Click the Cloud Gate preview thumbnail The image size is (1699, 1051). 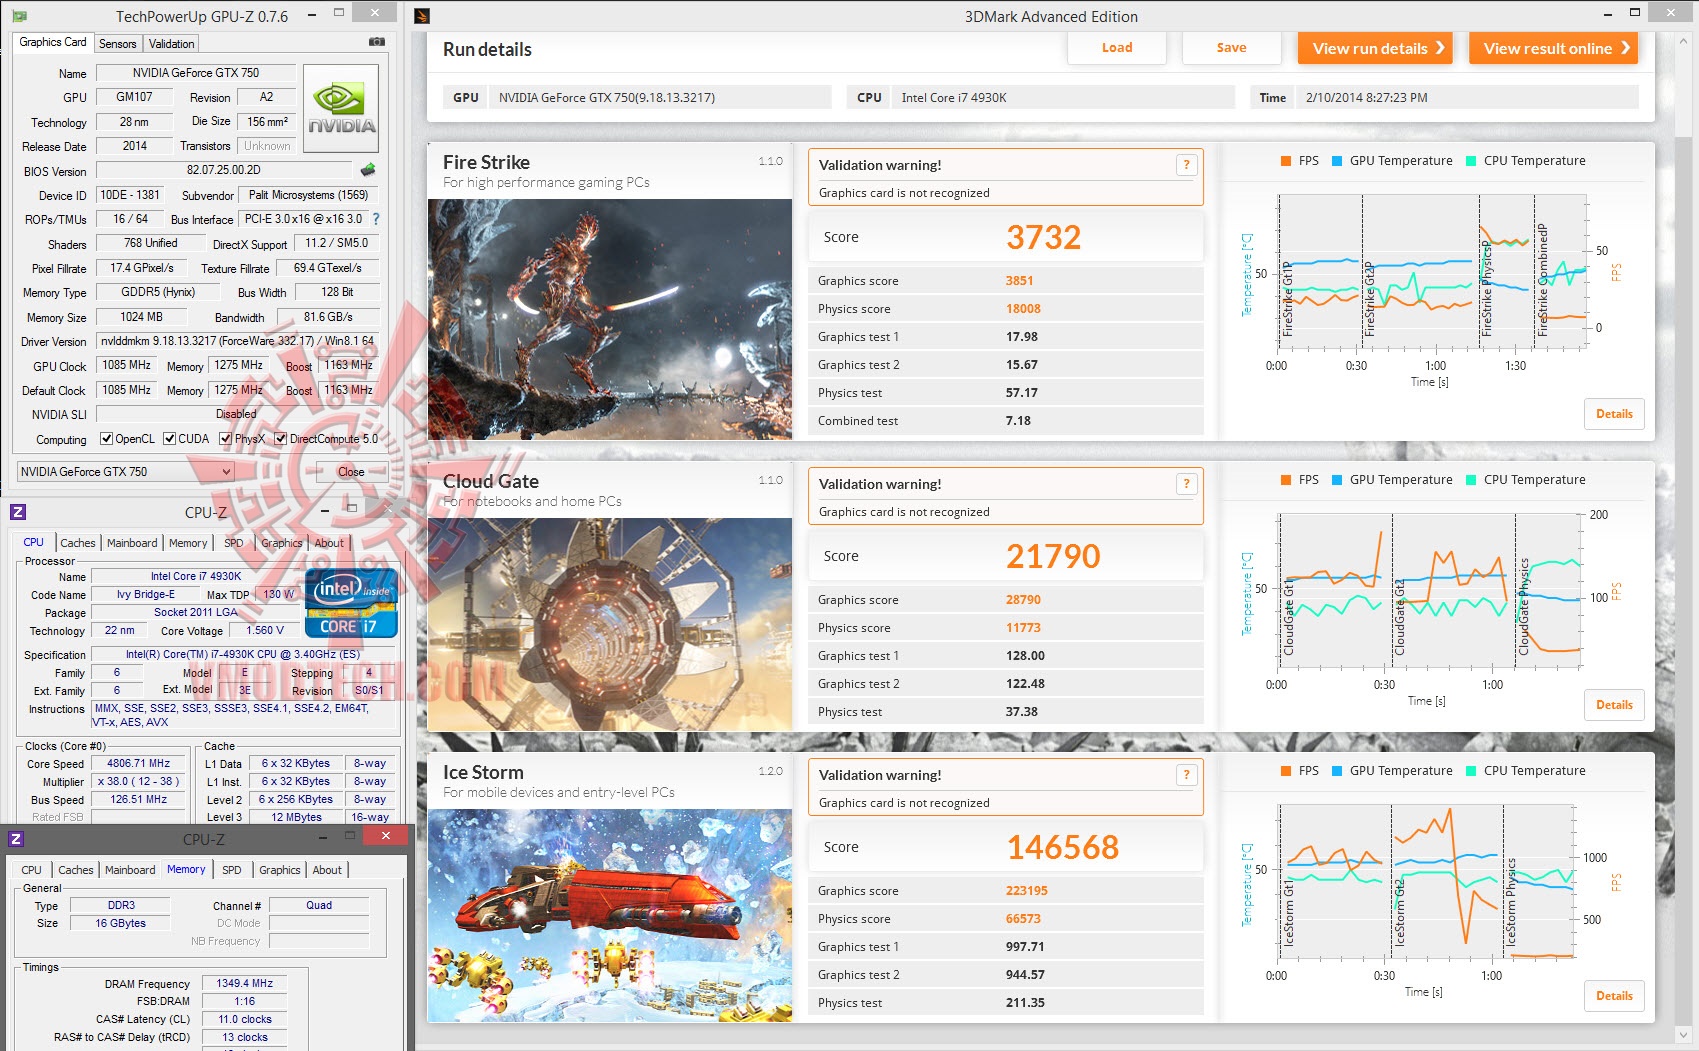610,624
